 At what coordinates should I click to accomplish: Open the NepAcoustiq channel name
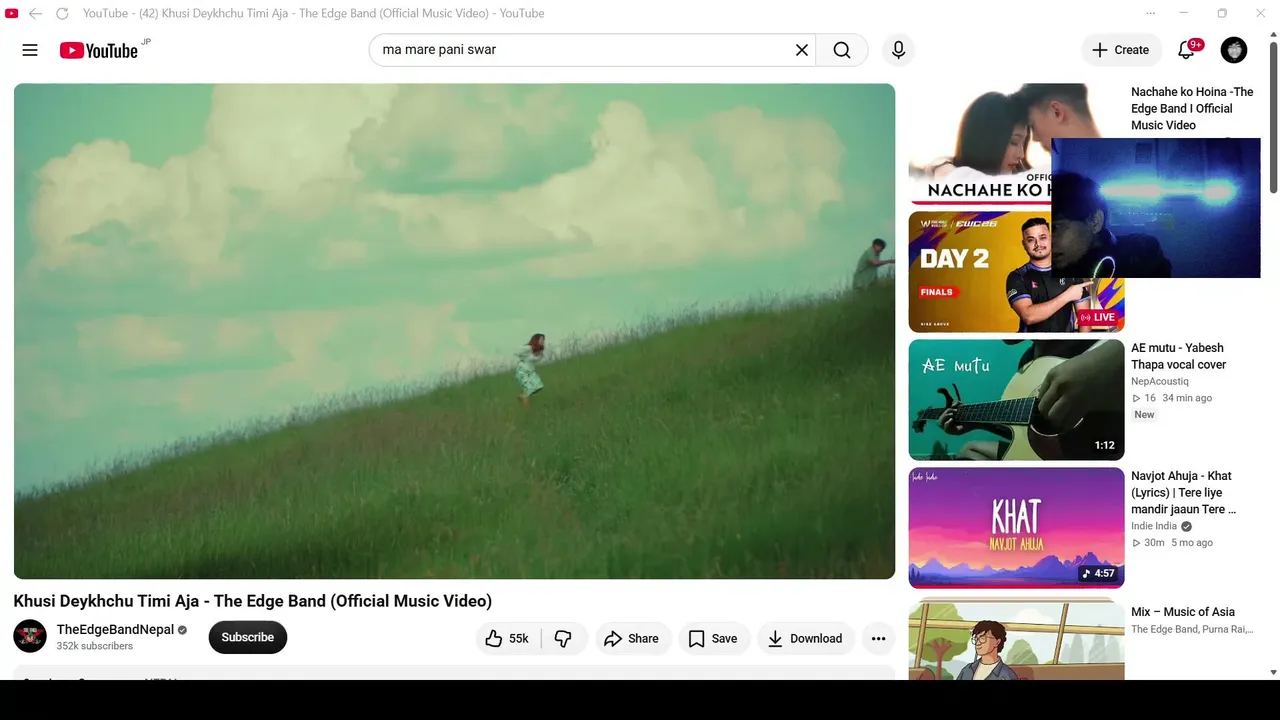point(1160,381)
